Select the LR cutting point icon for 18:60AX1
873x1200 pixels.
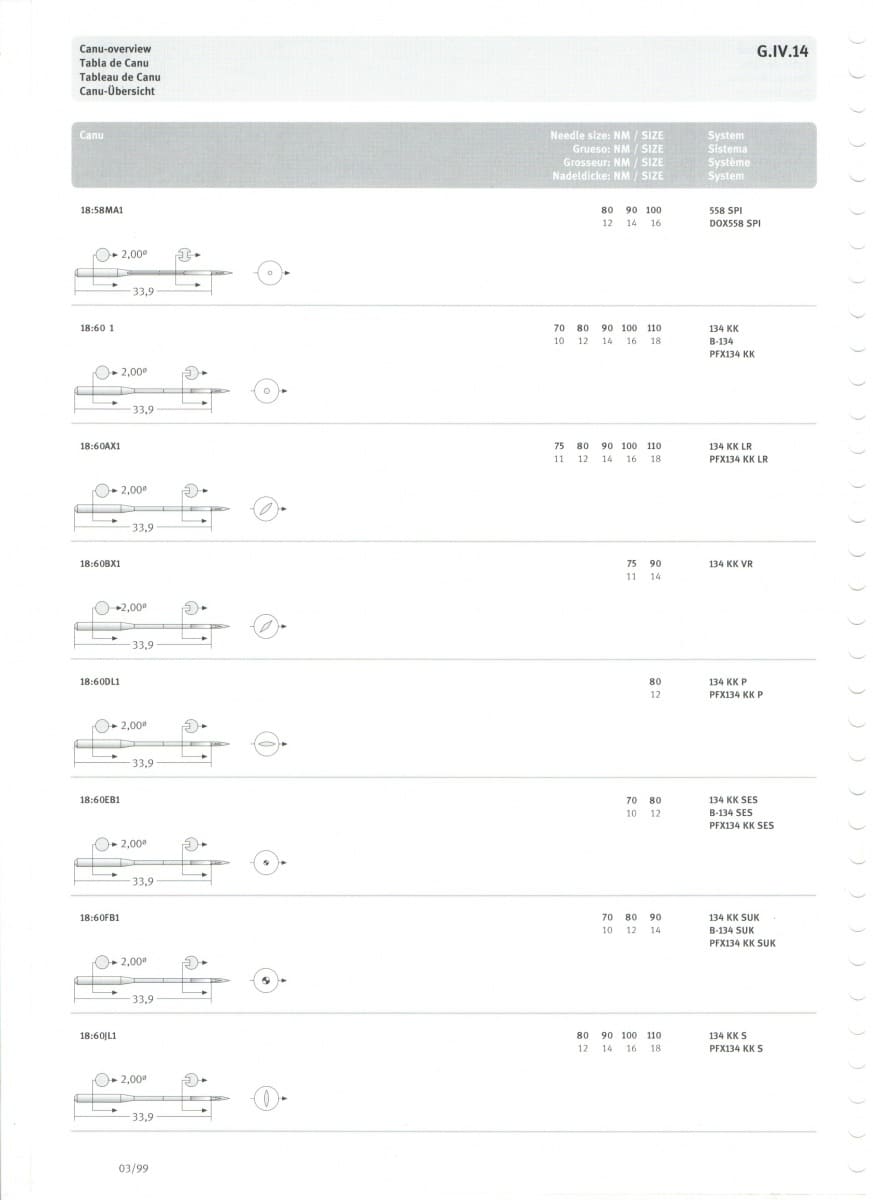click(267, 509)
